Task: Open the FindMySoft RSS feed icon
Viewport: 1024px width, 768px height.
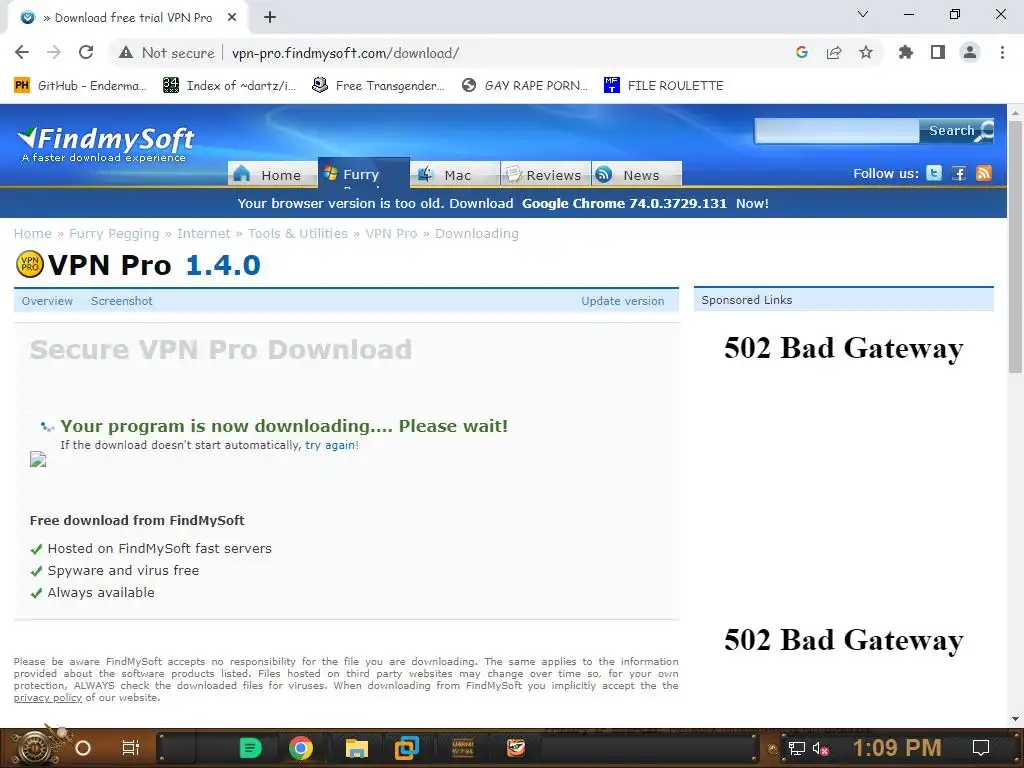Action: tap(984, 173)
